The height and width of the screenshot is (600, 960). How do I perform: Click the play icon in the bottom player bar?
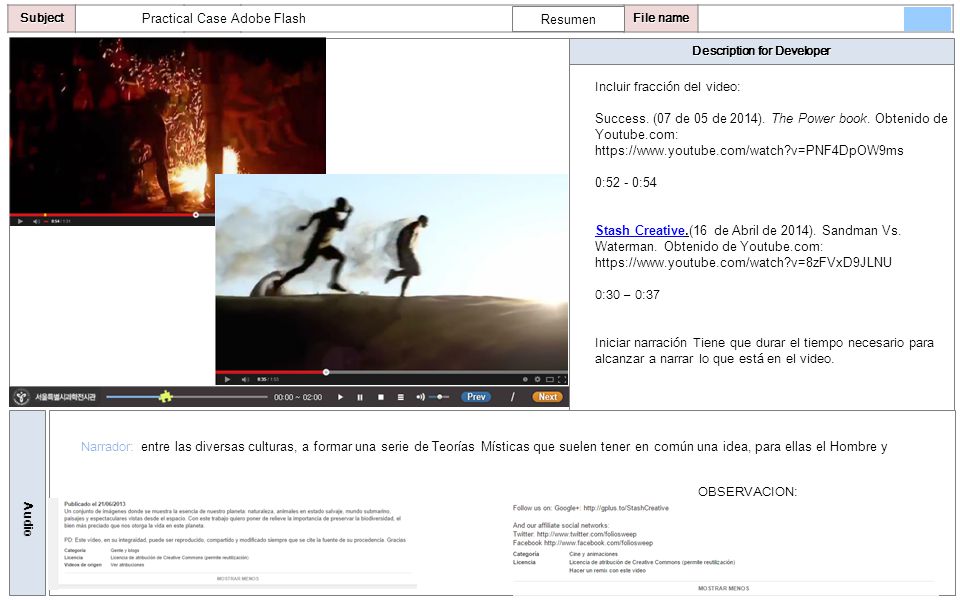point(340,397)
